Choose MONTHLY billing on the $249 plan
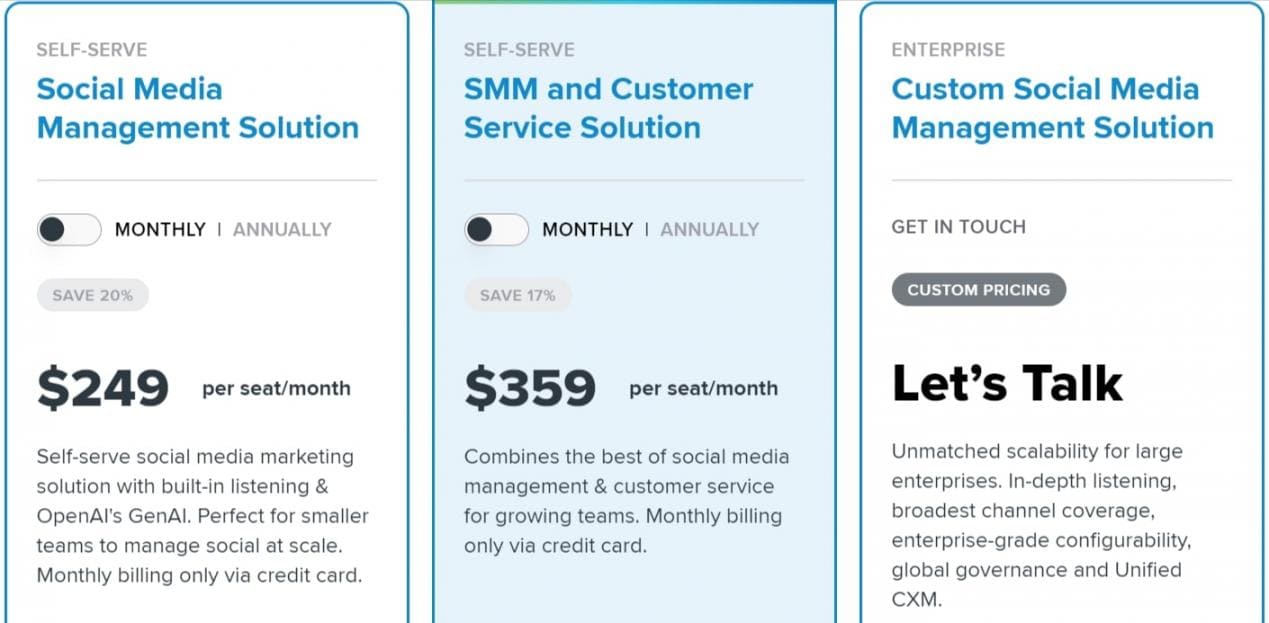The image size is (1269, 623). [160, 230]
